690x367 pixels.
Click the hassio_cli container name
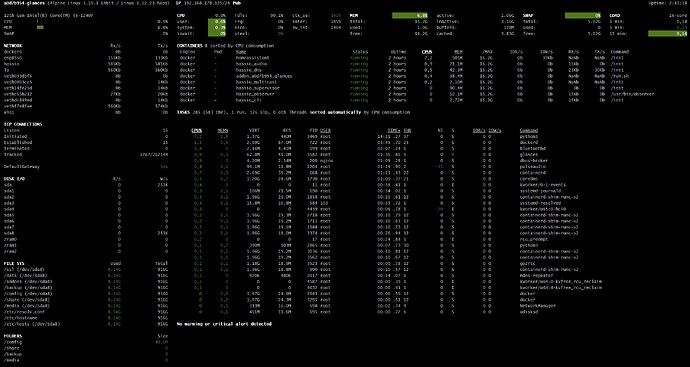pyautogui.click(x=249, y=100)
